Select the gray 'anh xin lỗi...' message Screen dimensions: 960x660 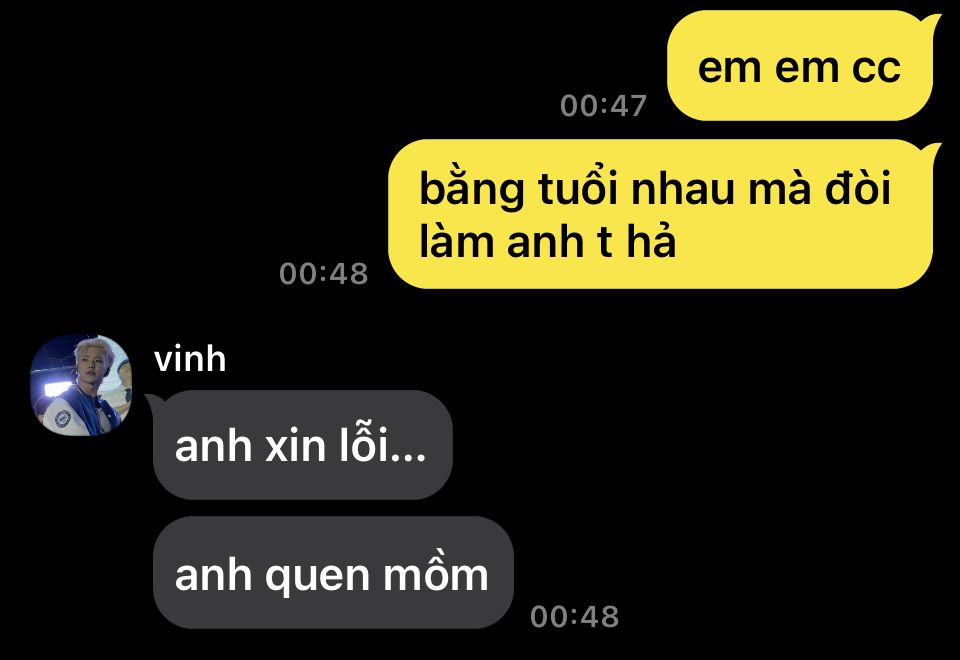coord(302,445)
